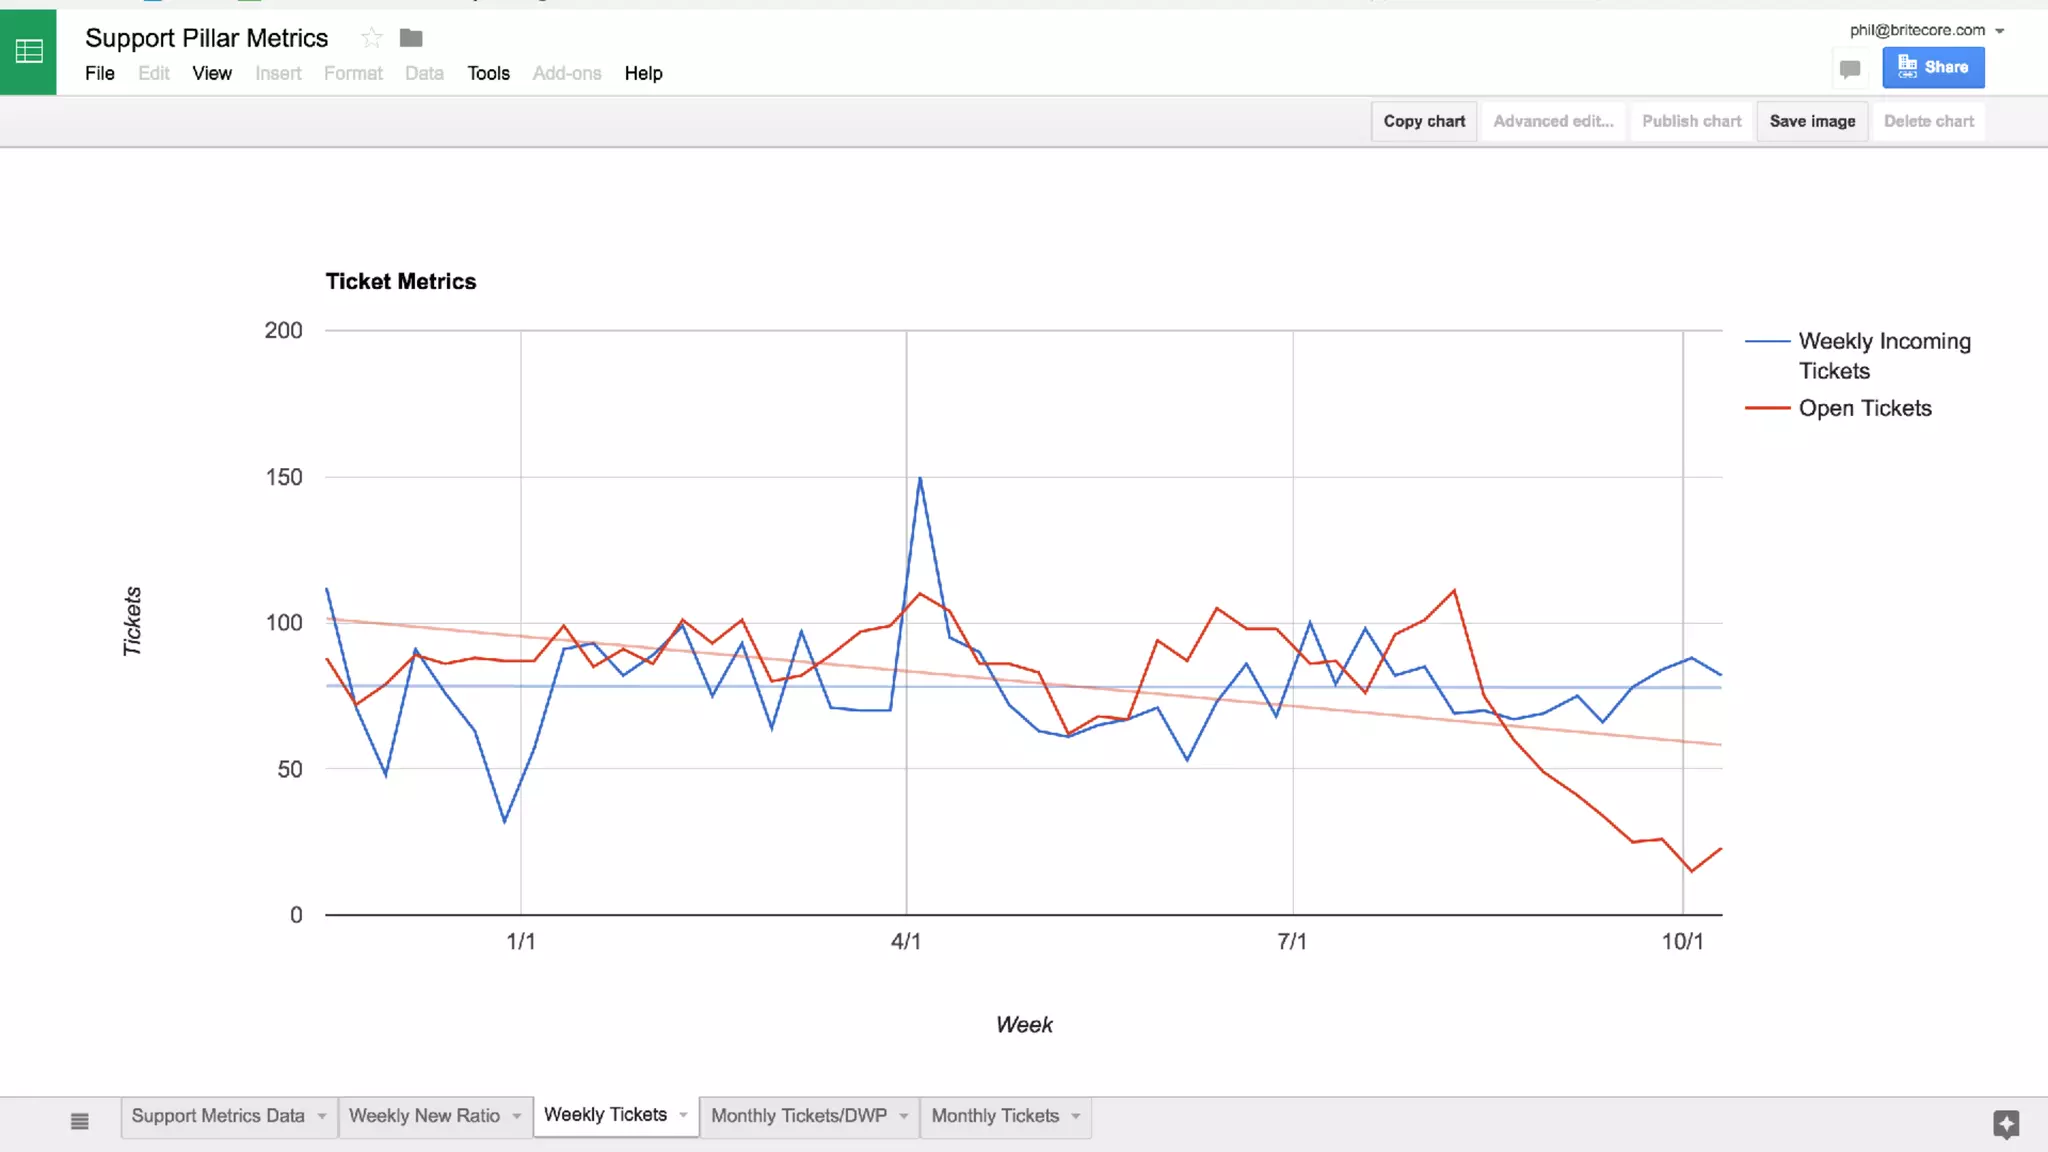Click the Save image button
Image resolution: width=2048 pixels, height=1152 pixels.
pos(1812,121)
